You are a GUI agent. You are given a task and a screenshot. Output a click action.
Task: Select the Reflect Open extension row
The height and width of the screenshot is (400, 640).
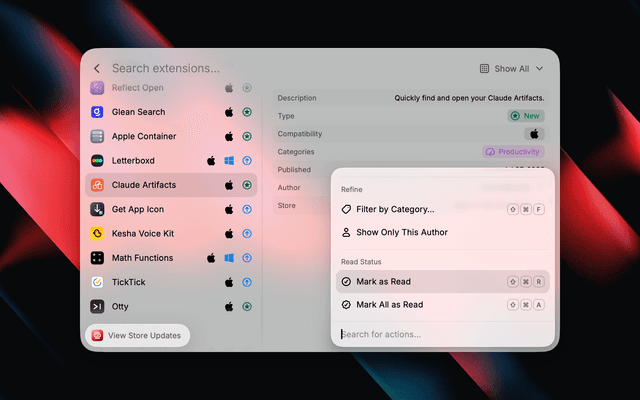point(171,88)
